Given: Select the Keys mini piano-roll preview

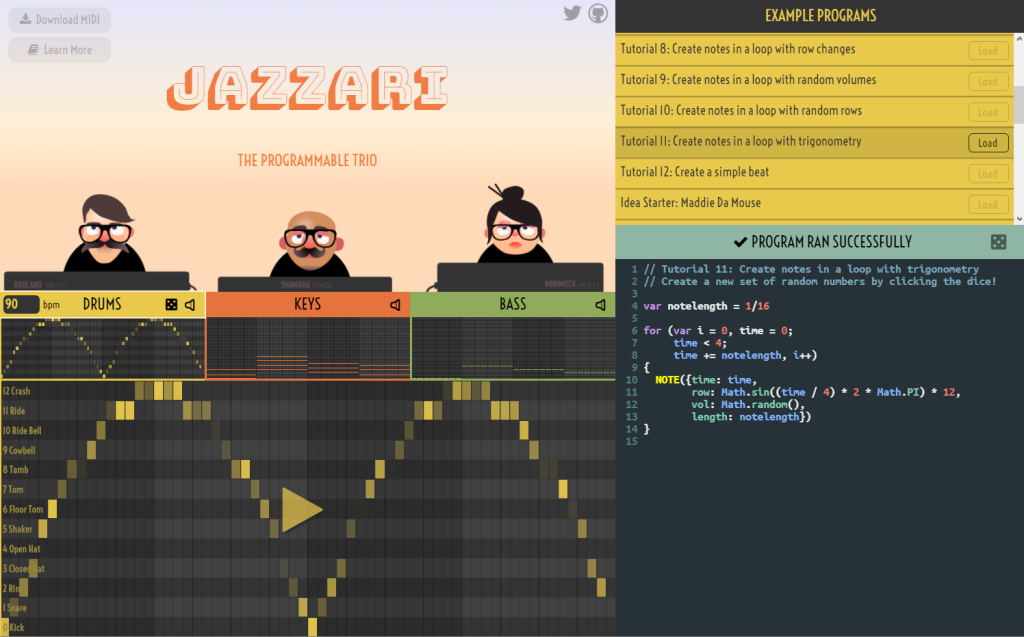Looking at the screenshot, I should point(308,348).
